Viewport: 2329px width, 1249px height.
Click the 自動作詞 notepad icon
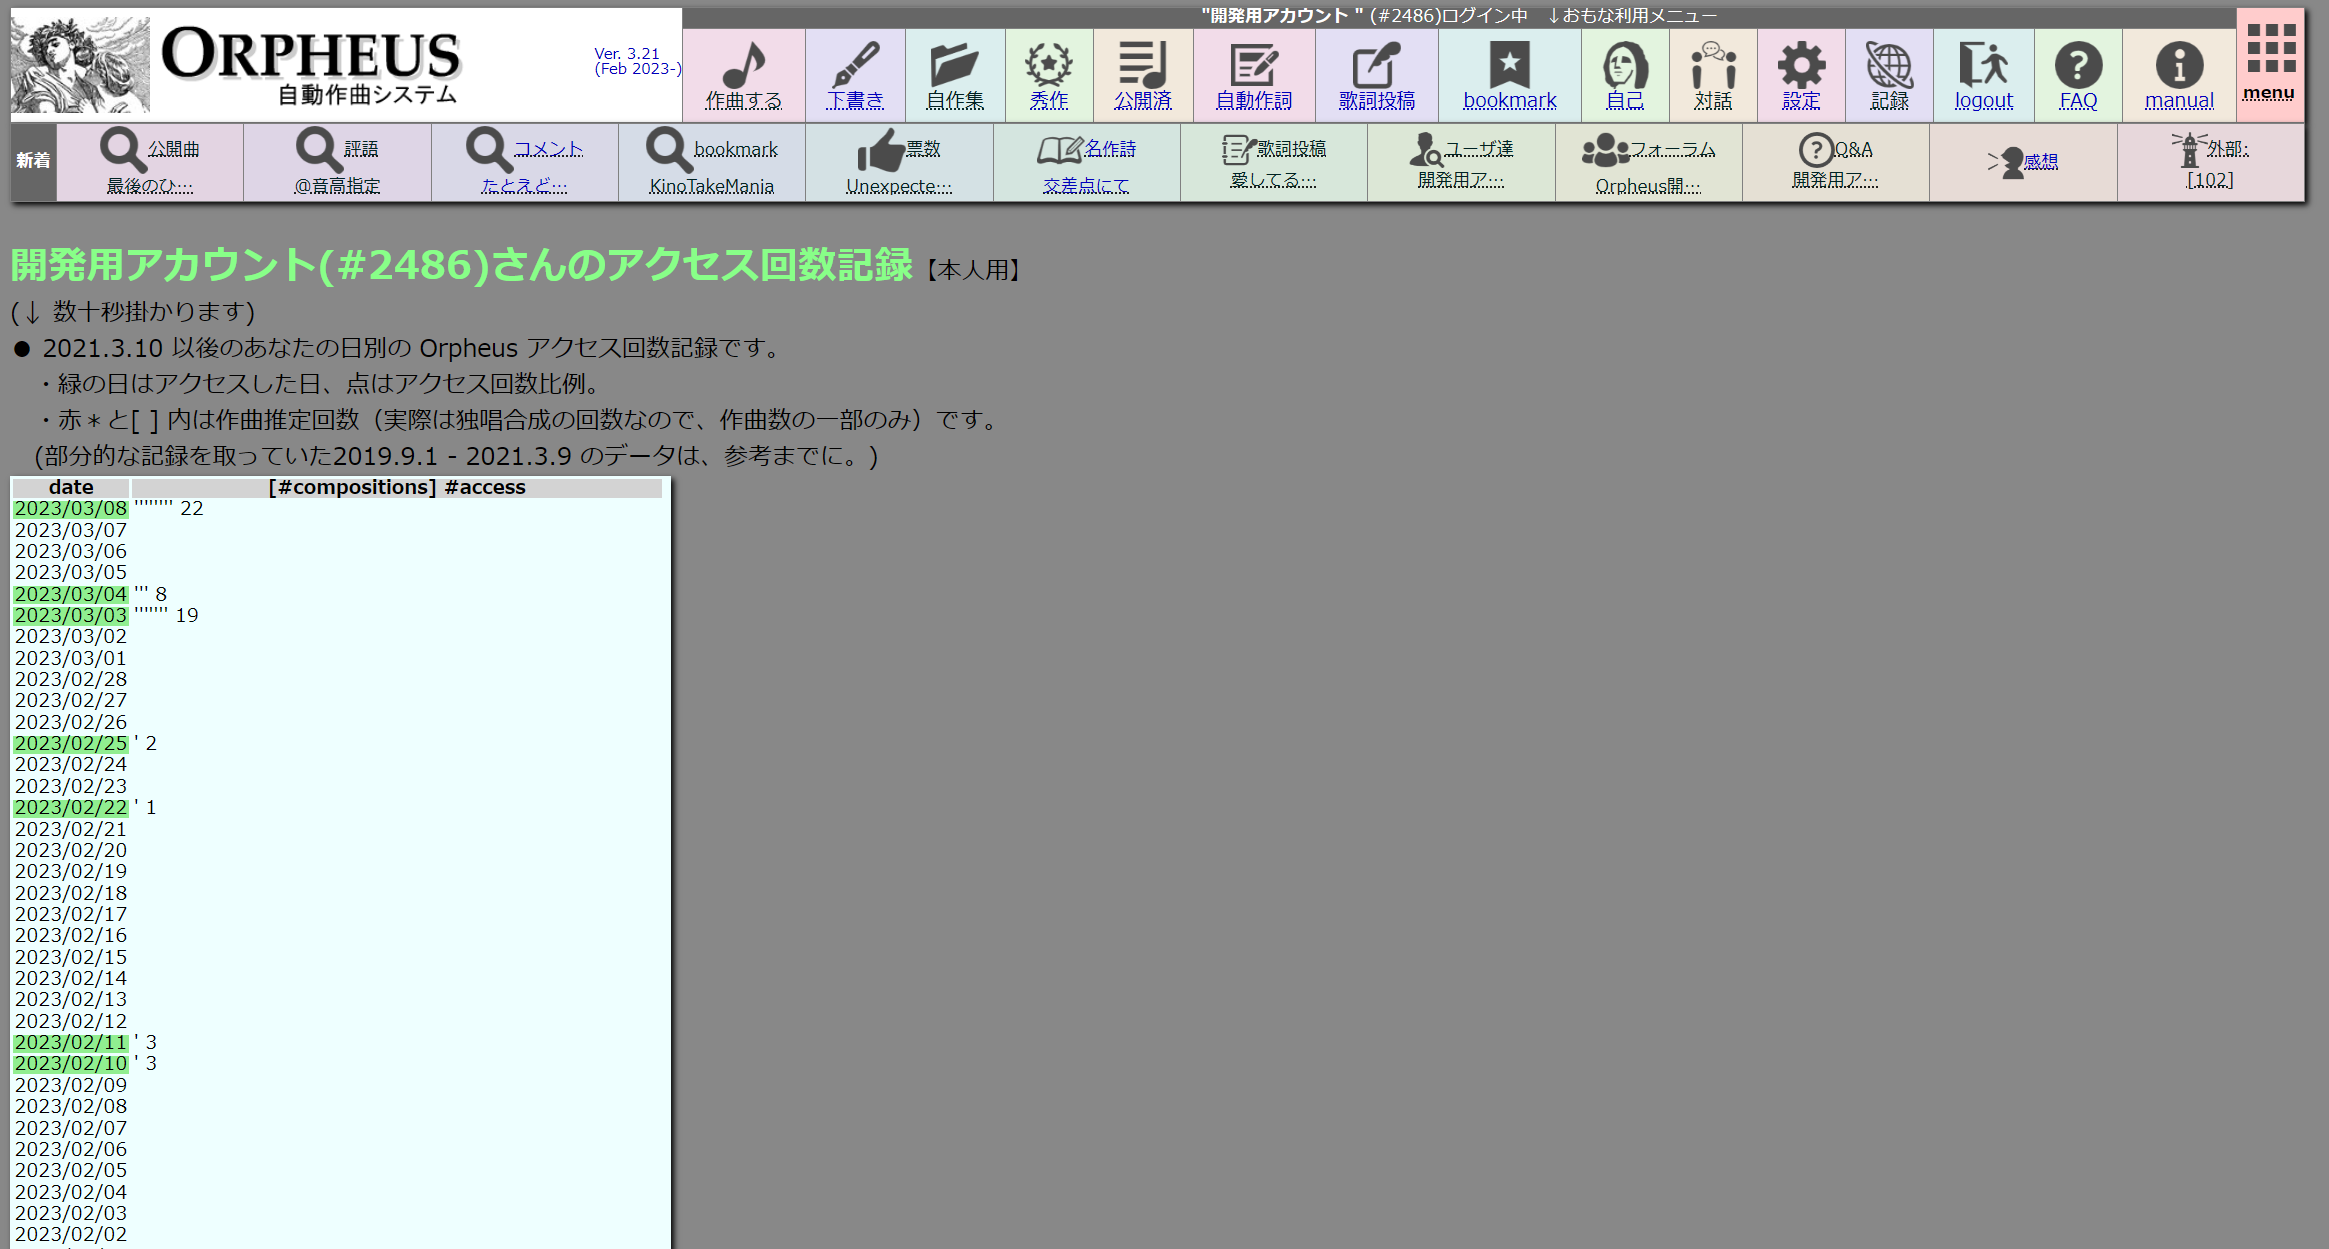pos(1253,66)
